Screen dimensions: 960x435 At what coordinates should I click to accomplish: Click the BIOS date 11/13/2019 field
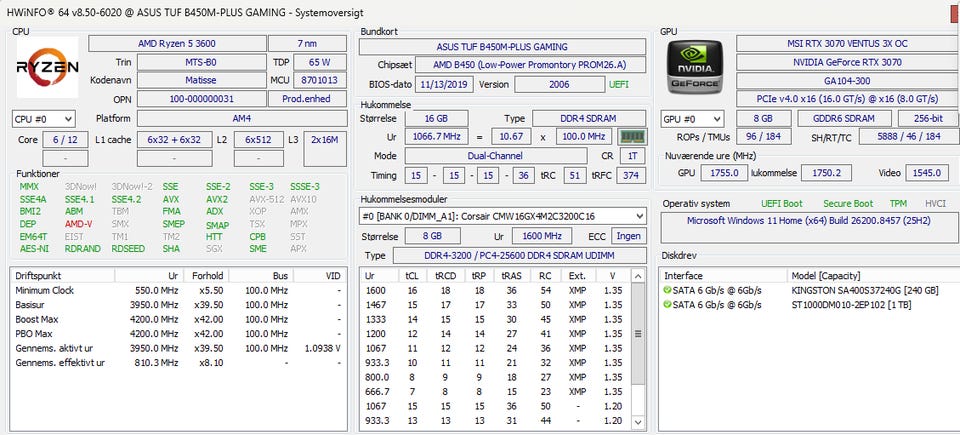tap(444, 85)
